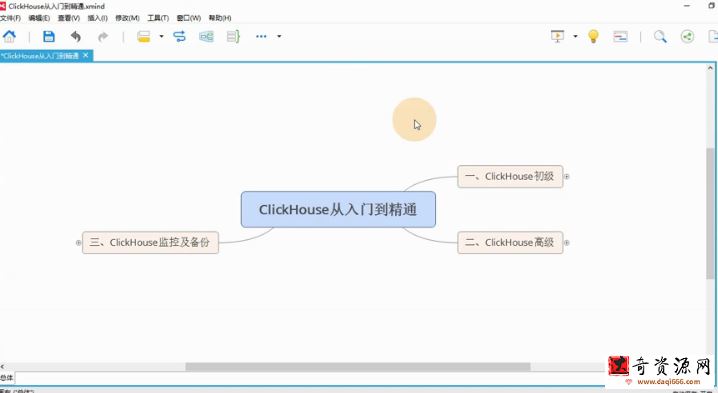Screen dimensions: 718x393
Task: Select central topic ClickHouse从入门到精通
Action: coord(338,209)
